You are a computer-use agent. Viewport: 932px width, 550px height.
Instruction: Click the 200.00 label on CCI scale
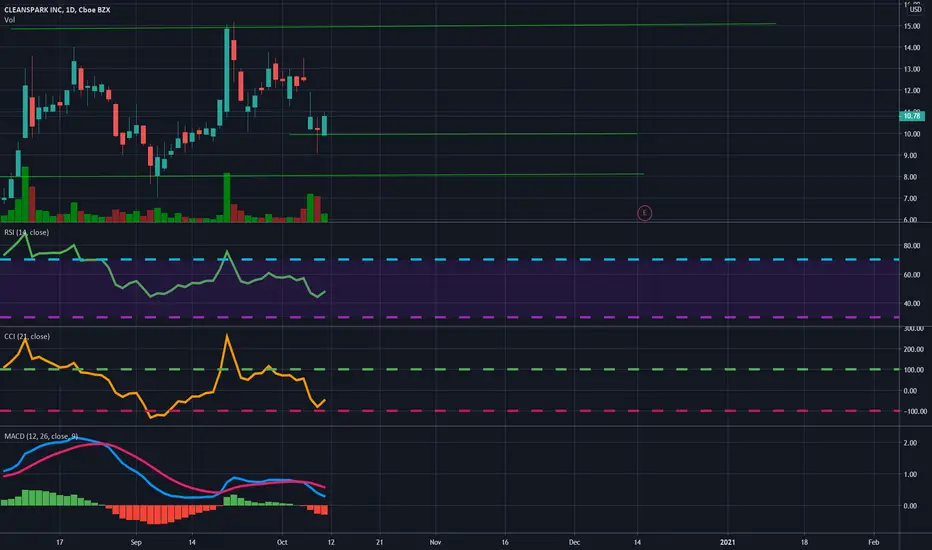click(x=914, y=349)
